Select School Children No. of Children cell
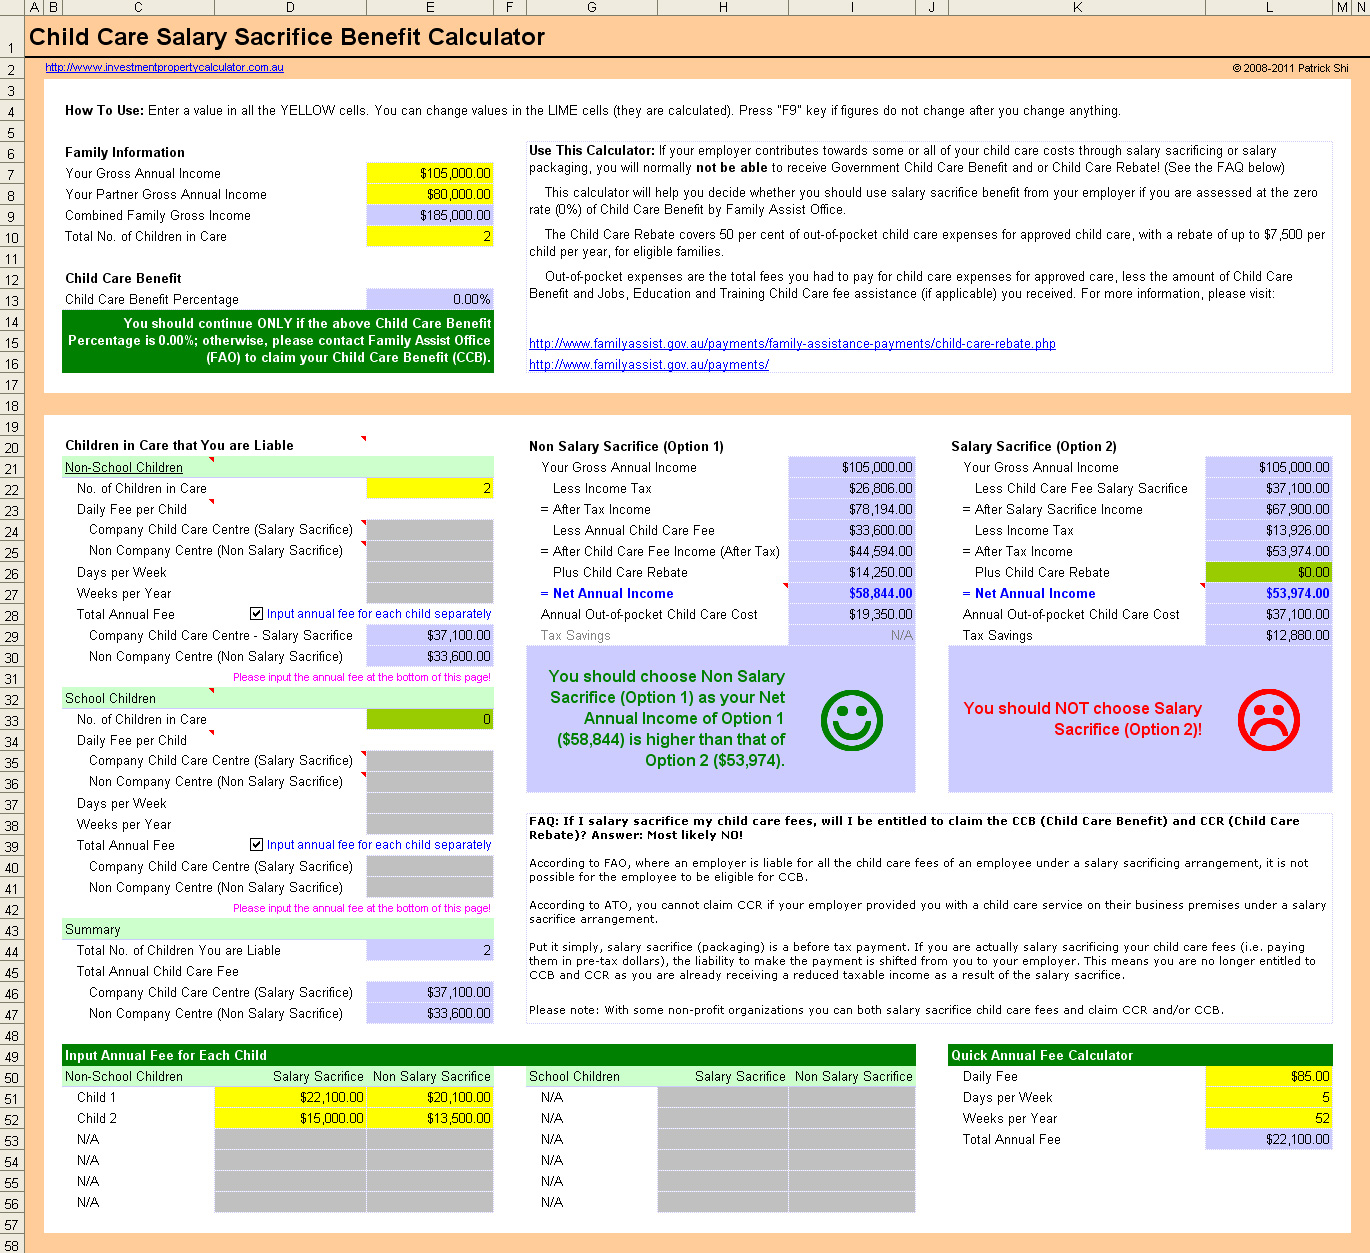 coord(430,719)
